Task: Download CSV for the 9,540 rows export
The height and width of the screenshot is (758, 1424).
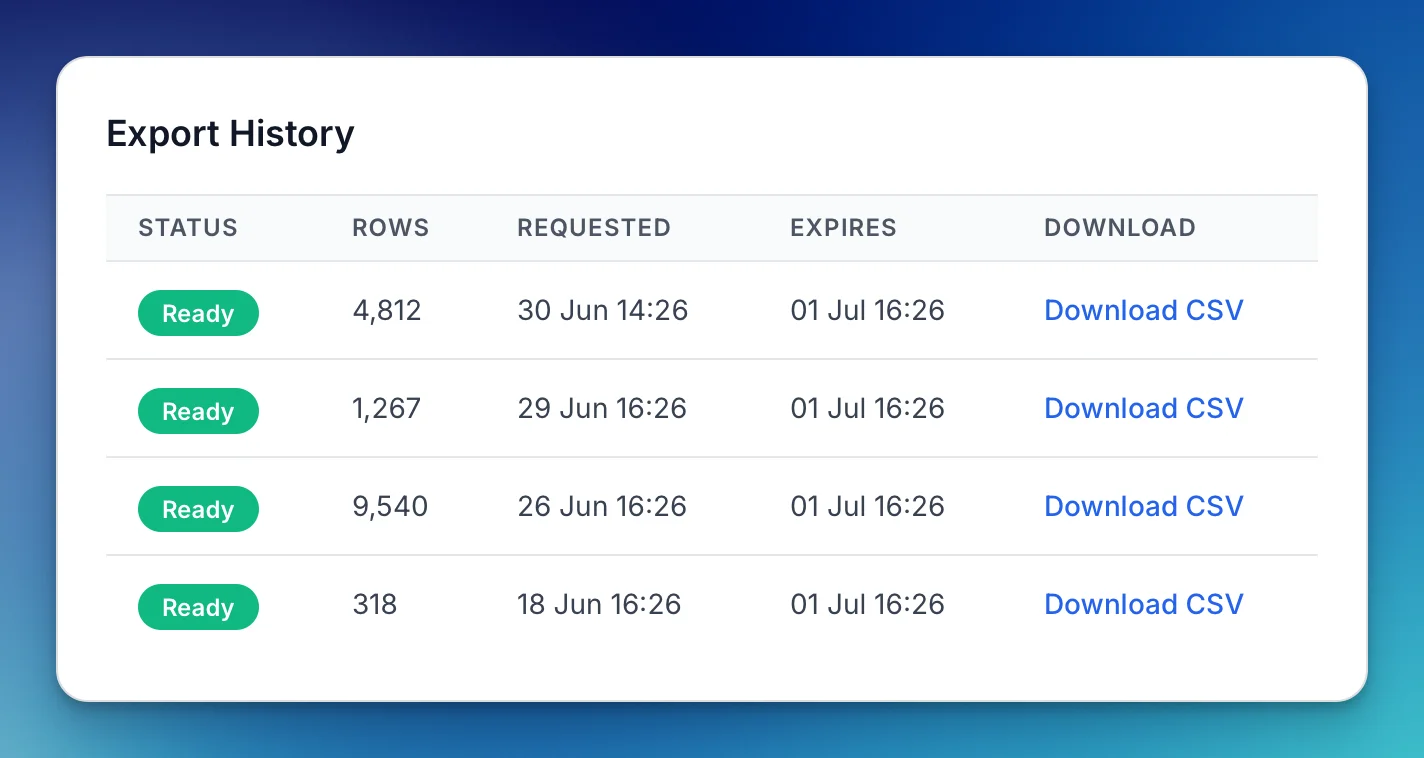Action: pyautogui.click(x=1143, y=506)
